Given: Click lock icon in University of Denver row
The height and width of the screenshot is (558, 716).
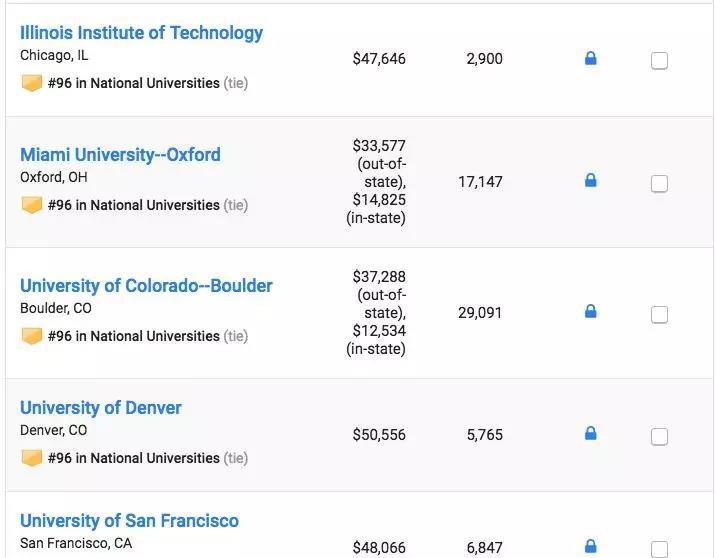Looking at the screenshot, I should 590,434.
